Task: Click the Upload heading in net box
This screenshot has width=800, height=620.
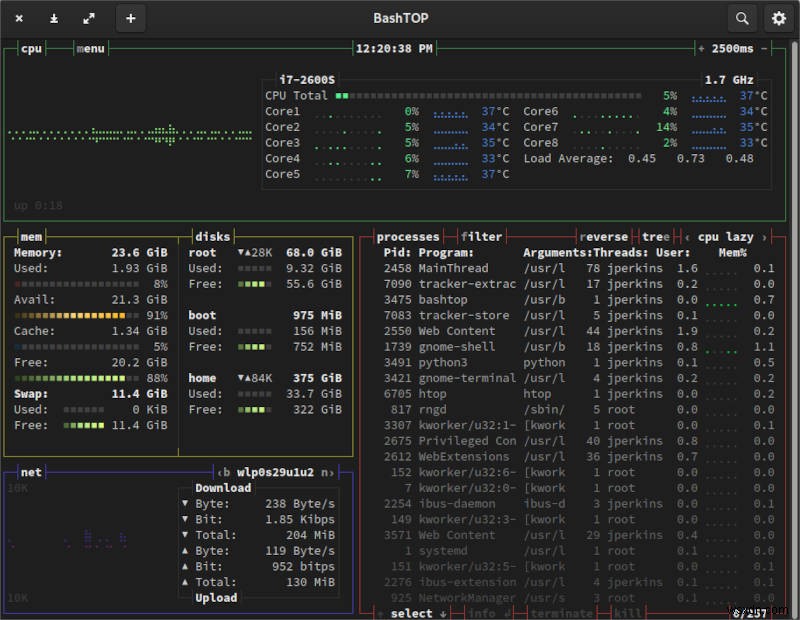Action: pos(216,598)
